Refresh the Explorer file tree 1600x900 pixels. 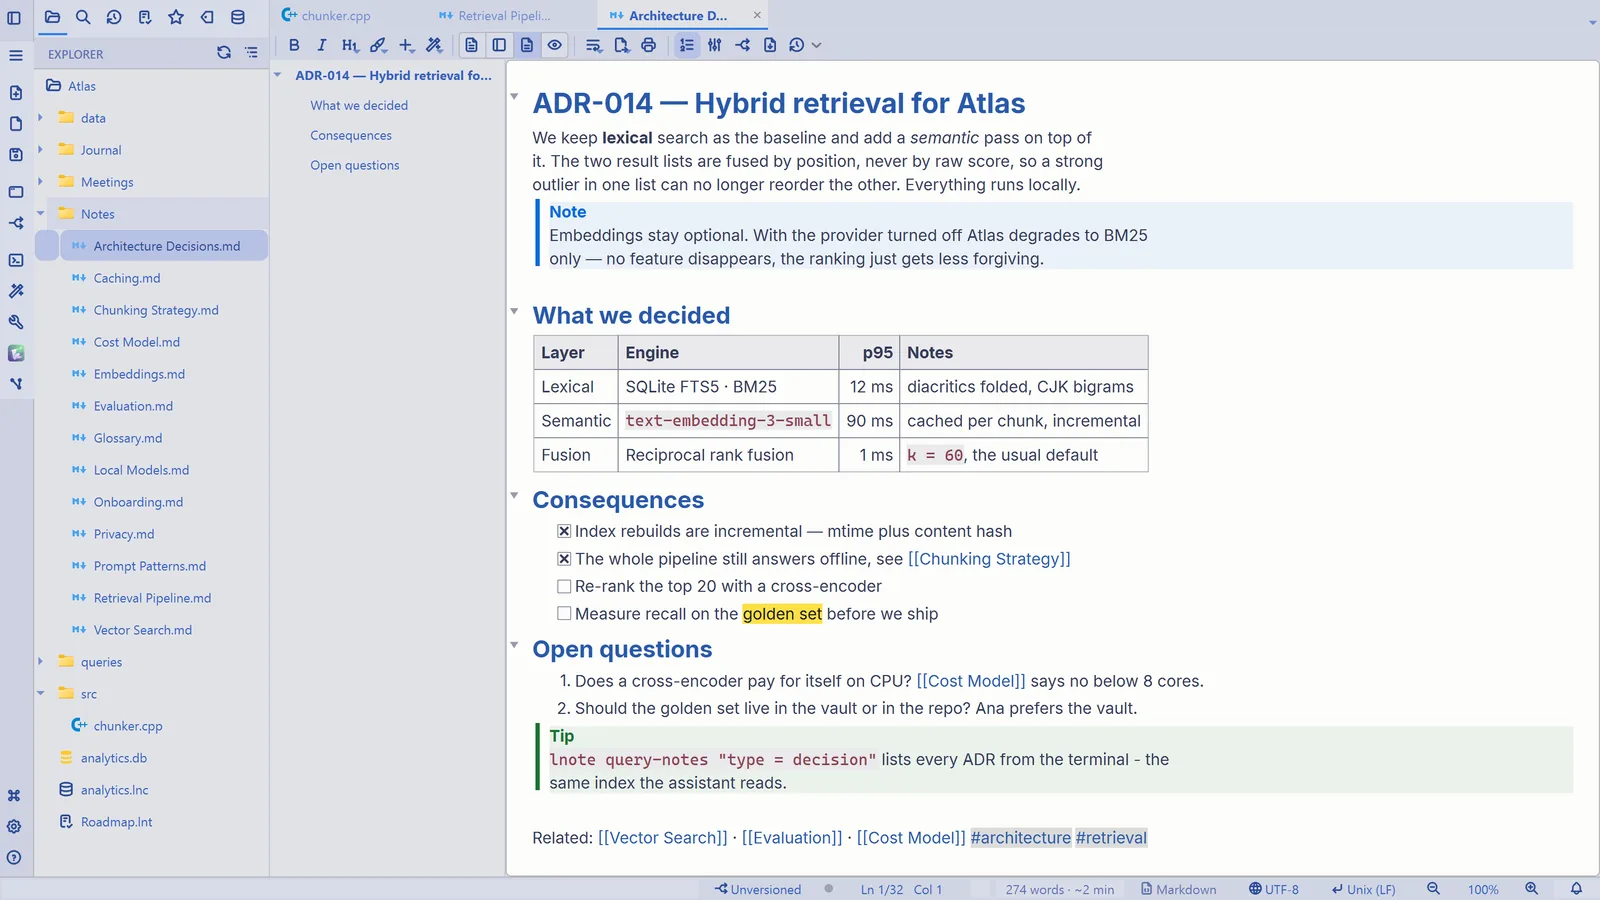[x=224, y=53]
